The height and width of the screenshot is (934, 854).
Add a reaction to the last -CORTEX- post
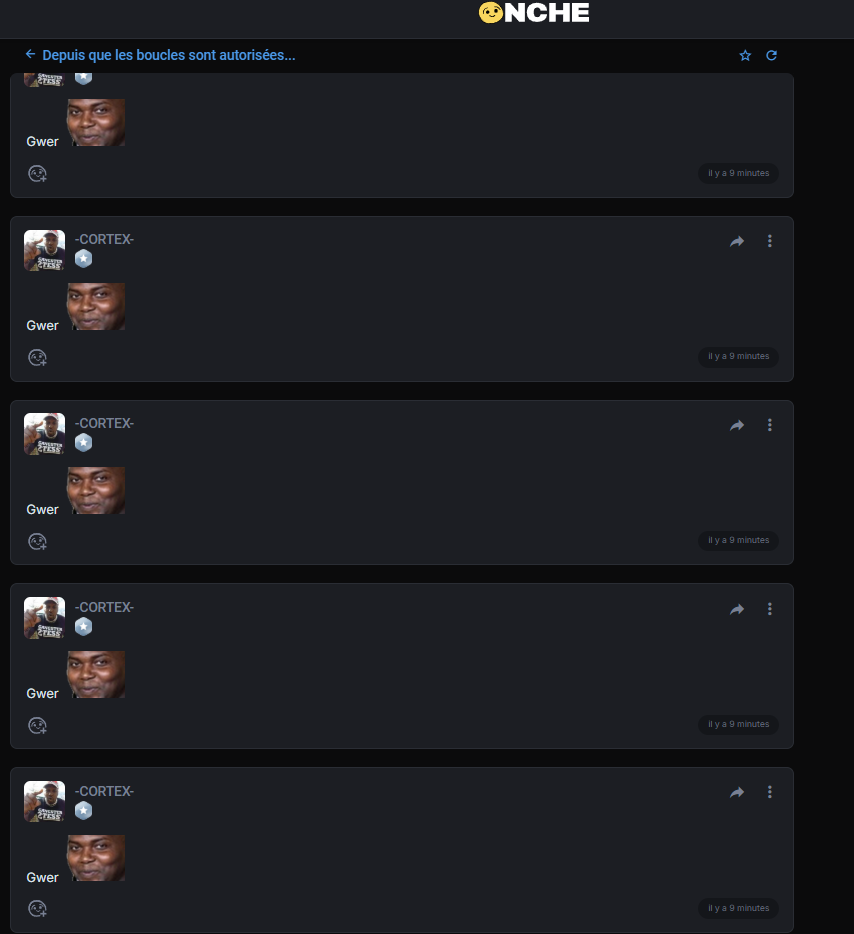[38, 909]
